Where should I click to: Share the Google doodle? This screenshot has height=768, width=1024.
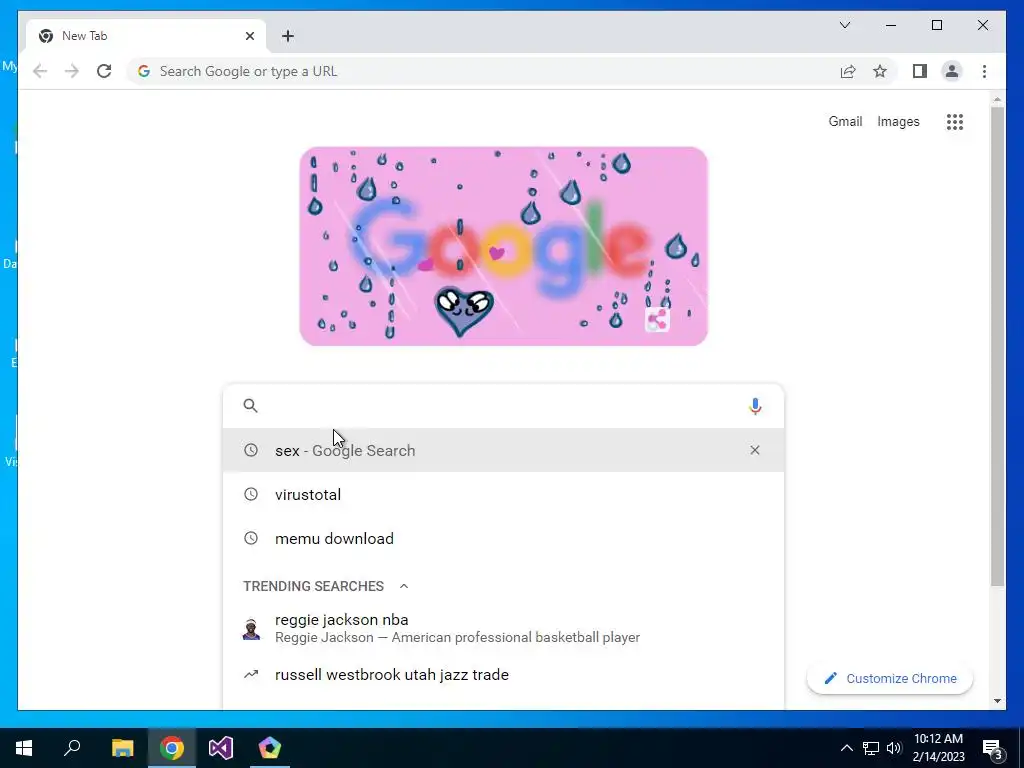pyautogui.click(x=657, y=320)
